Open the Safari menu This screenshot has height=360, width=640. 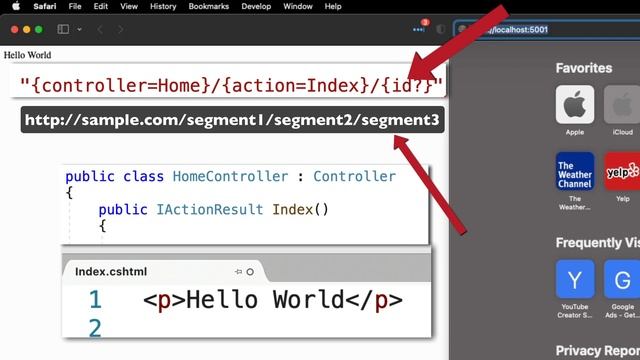tap(44, 6)
